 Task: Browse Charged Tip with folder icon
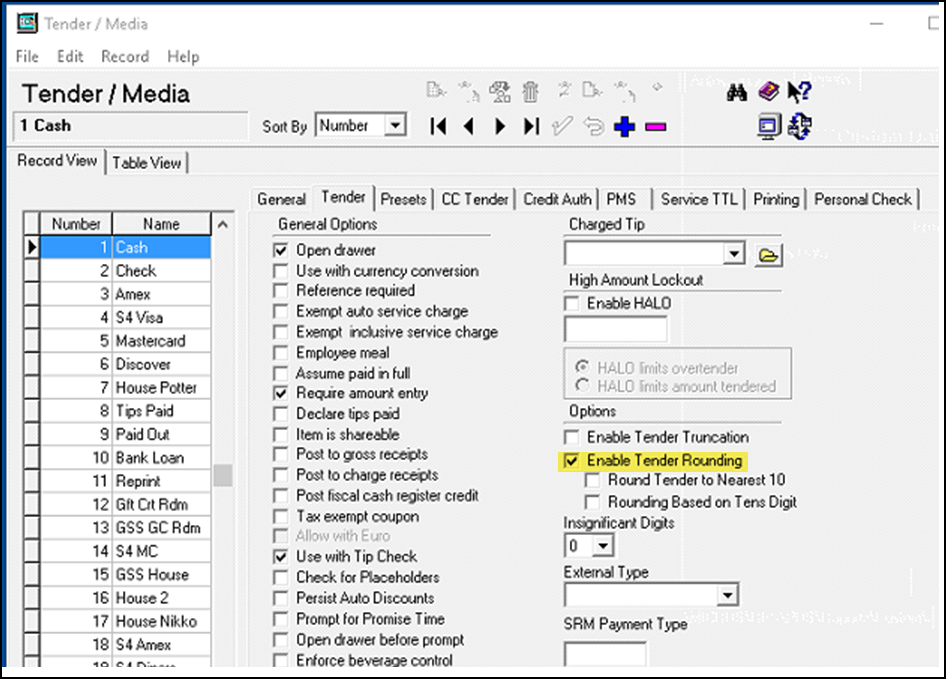(x=767, y=256)
